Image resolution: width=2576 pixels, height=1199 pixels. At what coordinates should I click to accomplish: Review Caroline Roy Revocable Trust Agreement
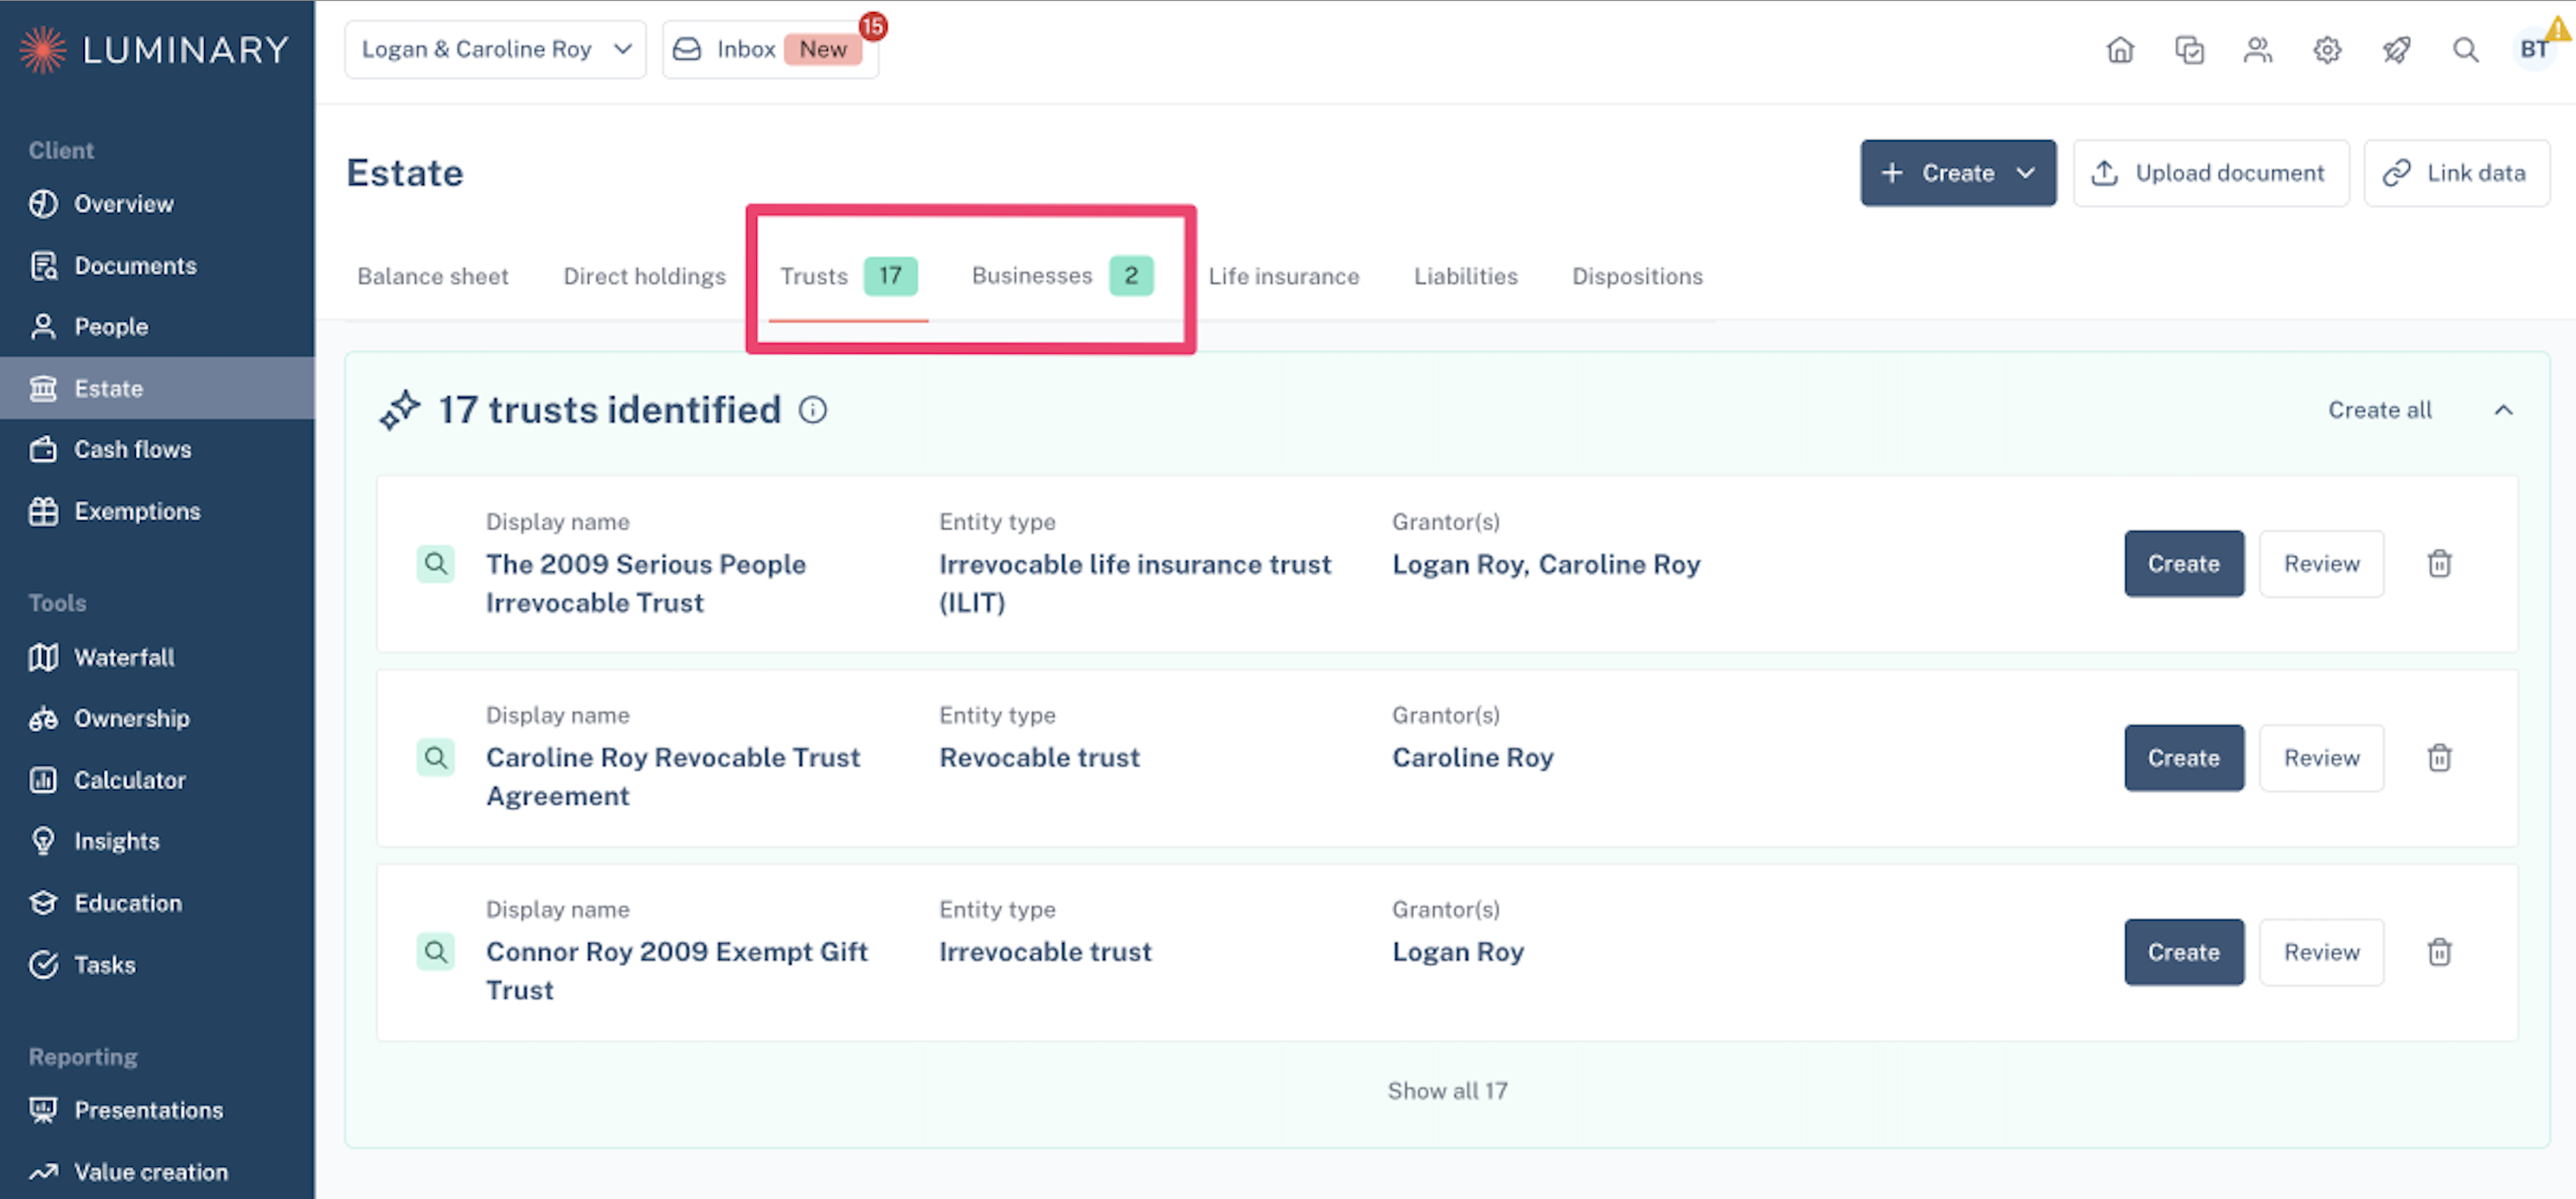point(2321,758)
